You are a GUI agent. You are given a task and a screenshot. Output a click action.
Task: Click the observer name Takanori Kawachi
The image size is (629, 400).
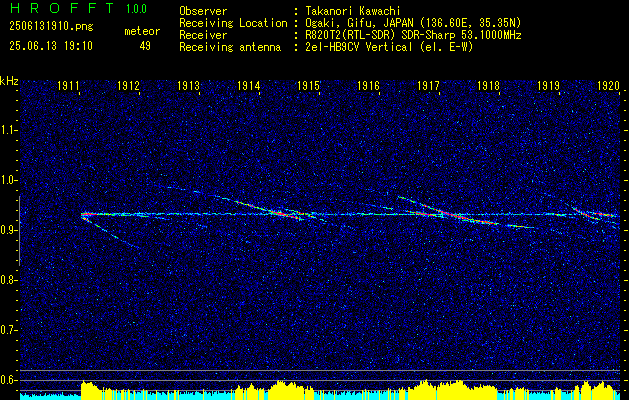(353, 11)
